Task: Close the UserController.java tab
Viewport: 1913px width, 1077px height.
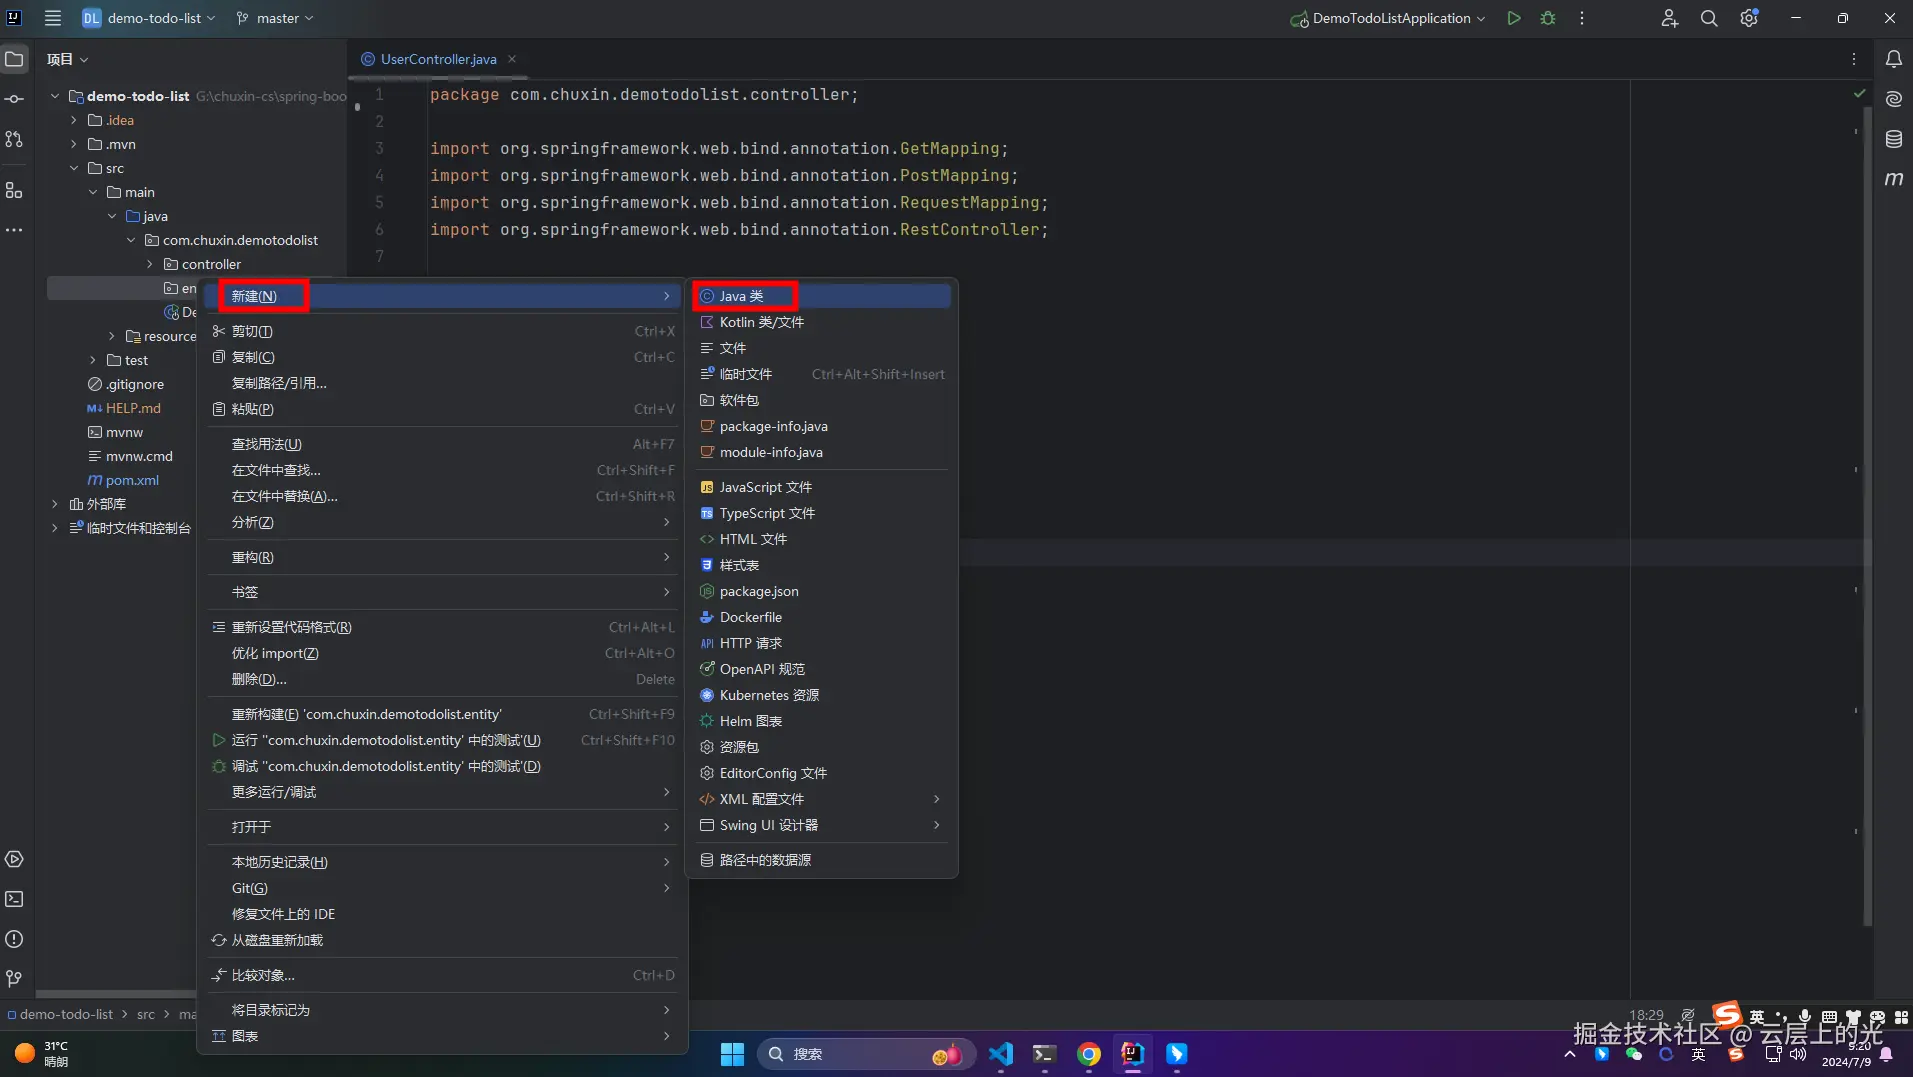Action: pos(512,59)
